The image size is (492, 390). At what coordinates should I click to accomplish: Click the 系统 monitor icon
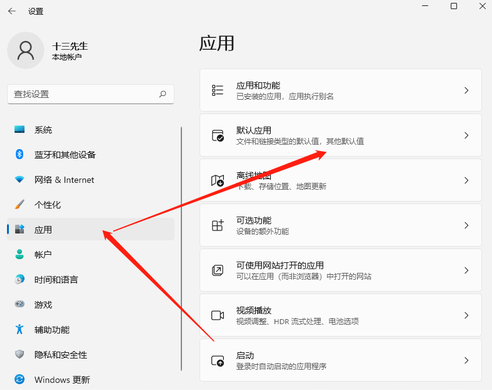pos(20,129)
